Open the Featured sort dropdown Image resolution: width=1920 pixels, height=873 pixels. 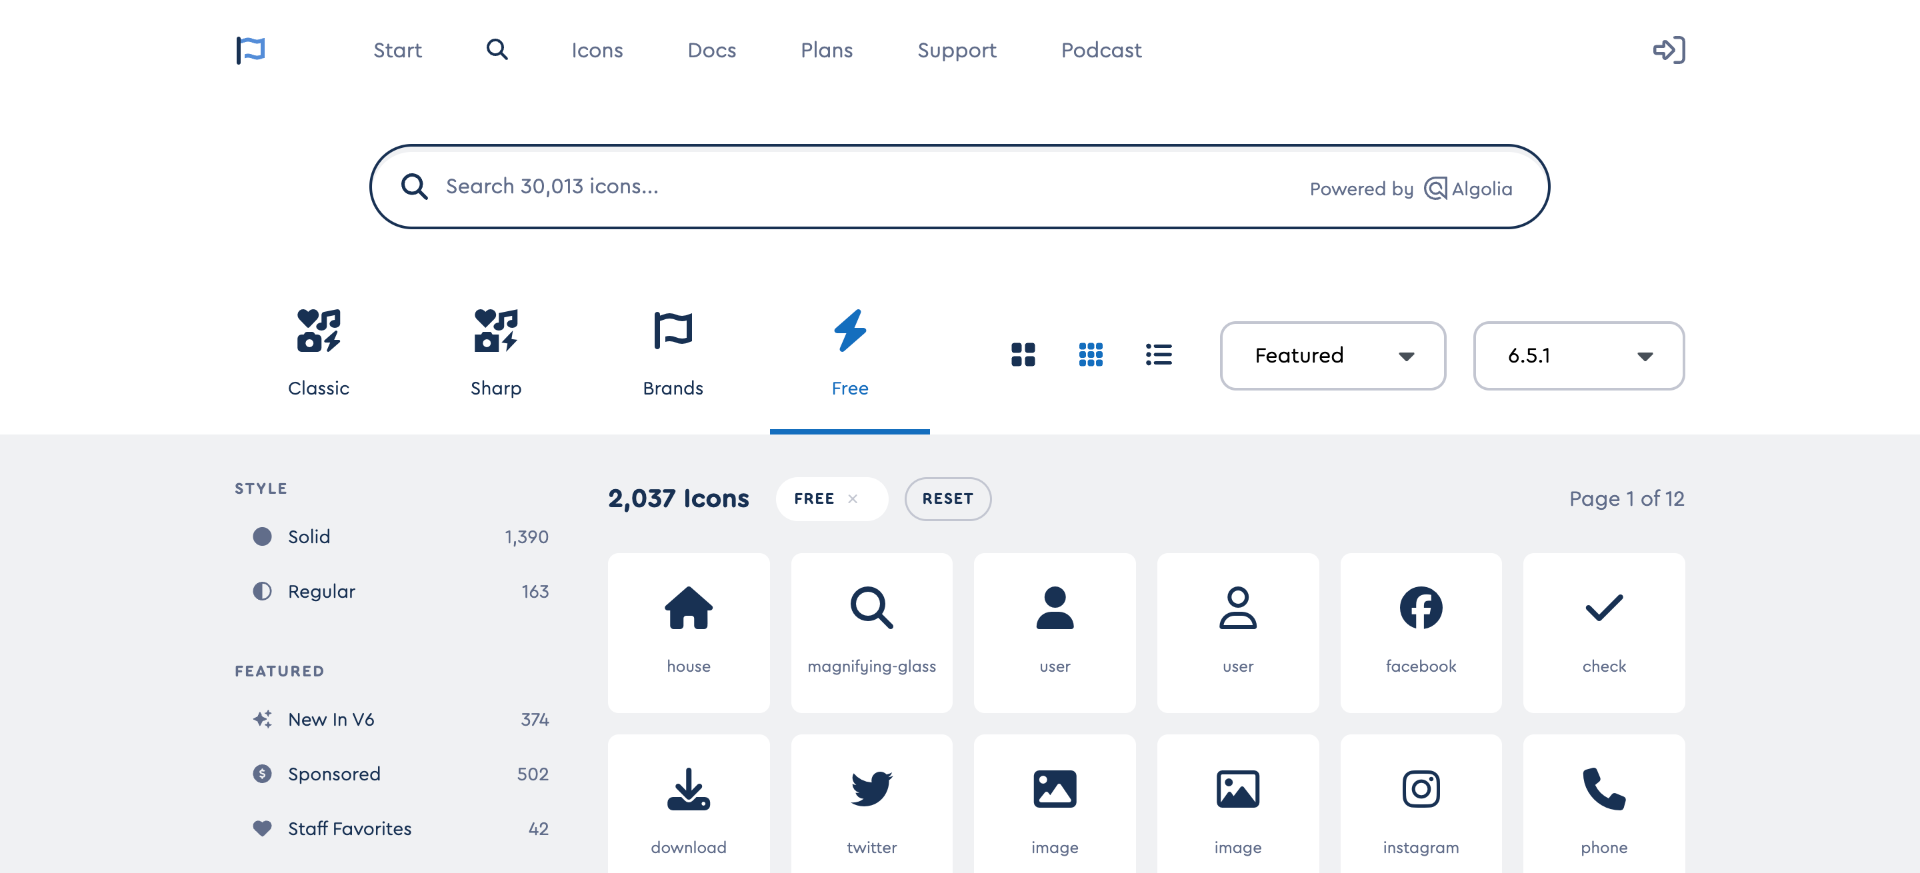pos(1333,356)
